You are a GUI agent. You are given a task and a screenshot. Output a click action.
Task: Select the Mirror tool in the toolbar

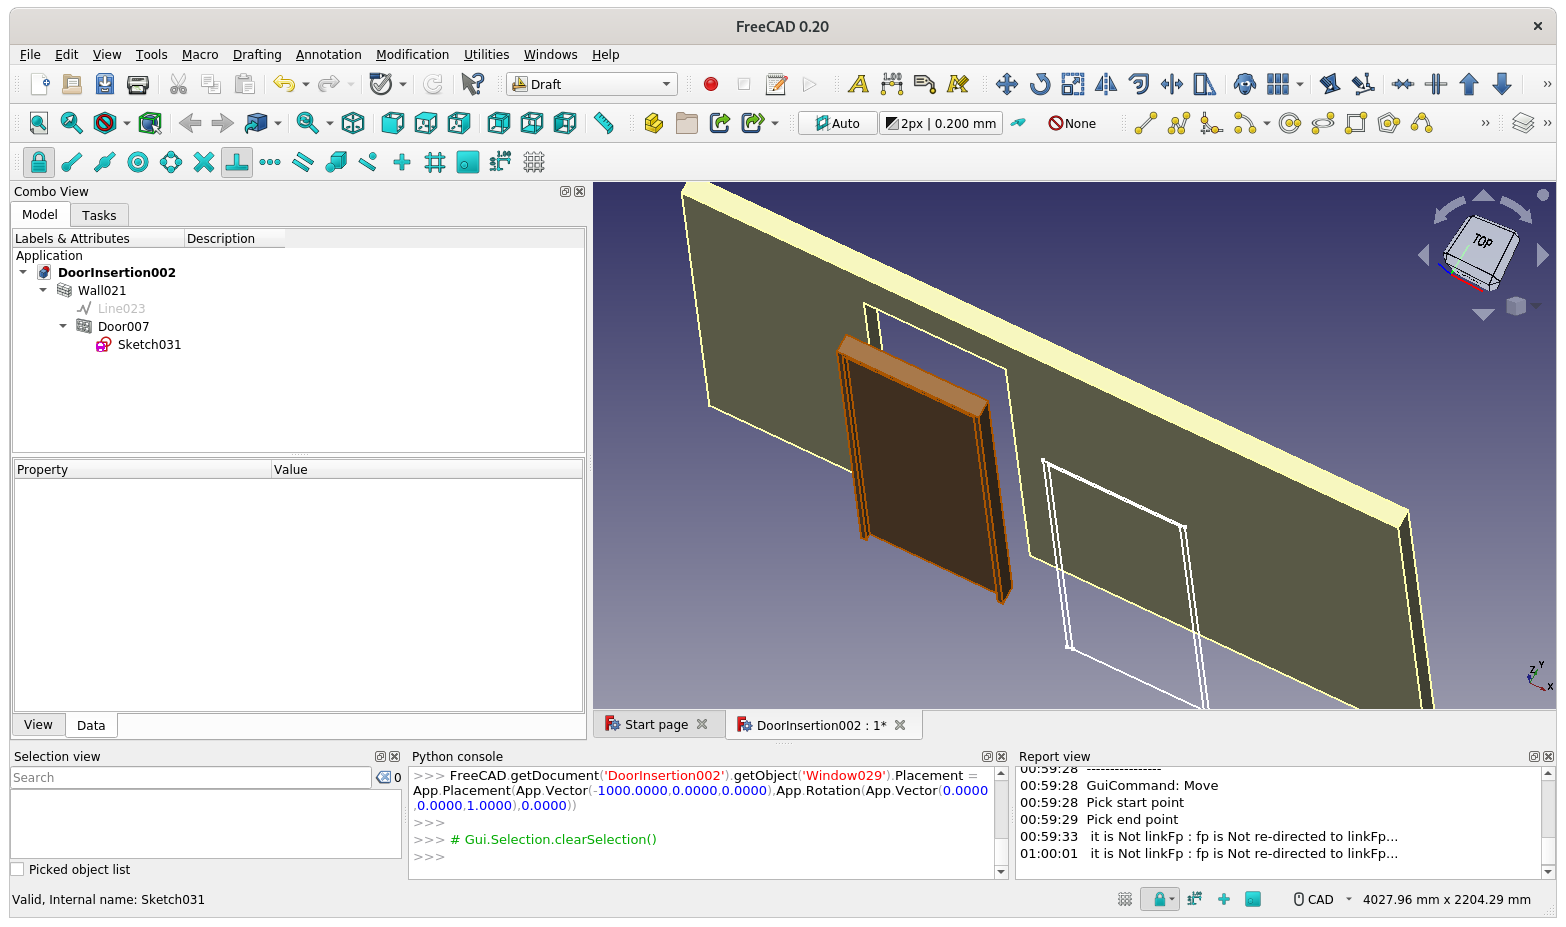[x=1105, y=84]
